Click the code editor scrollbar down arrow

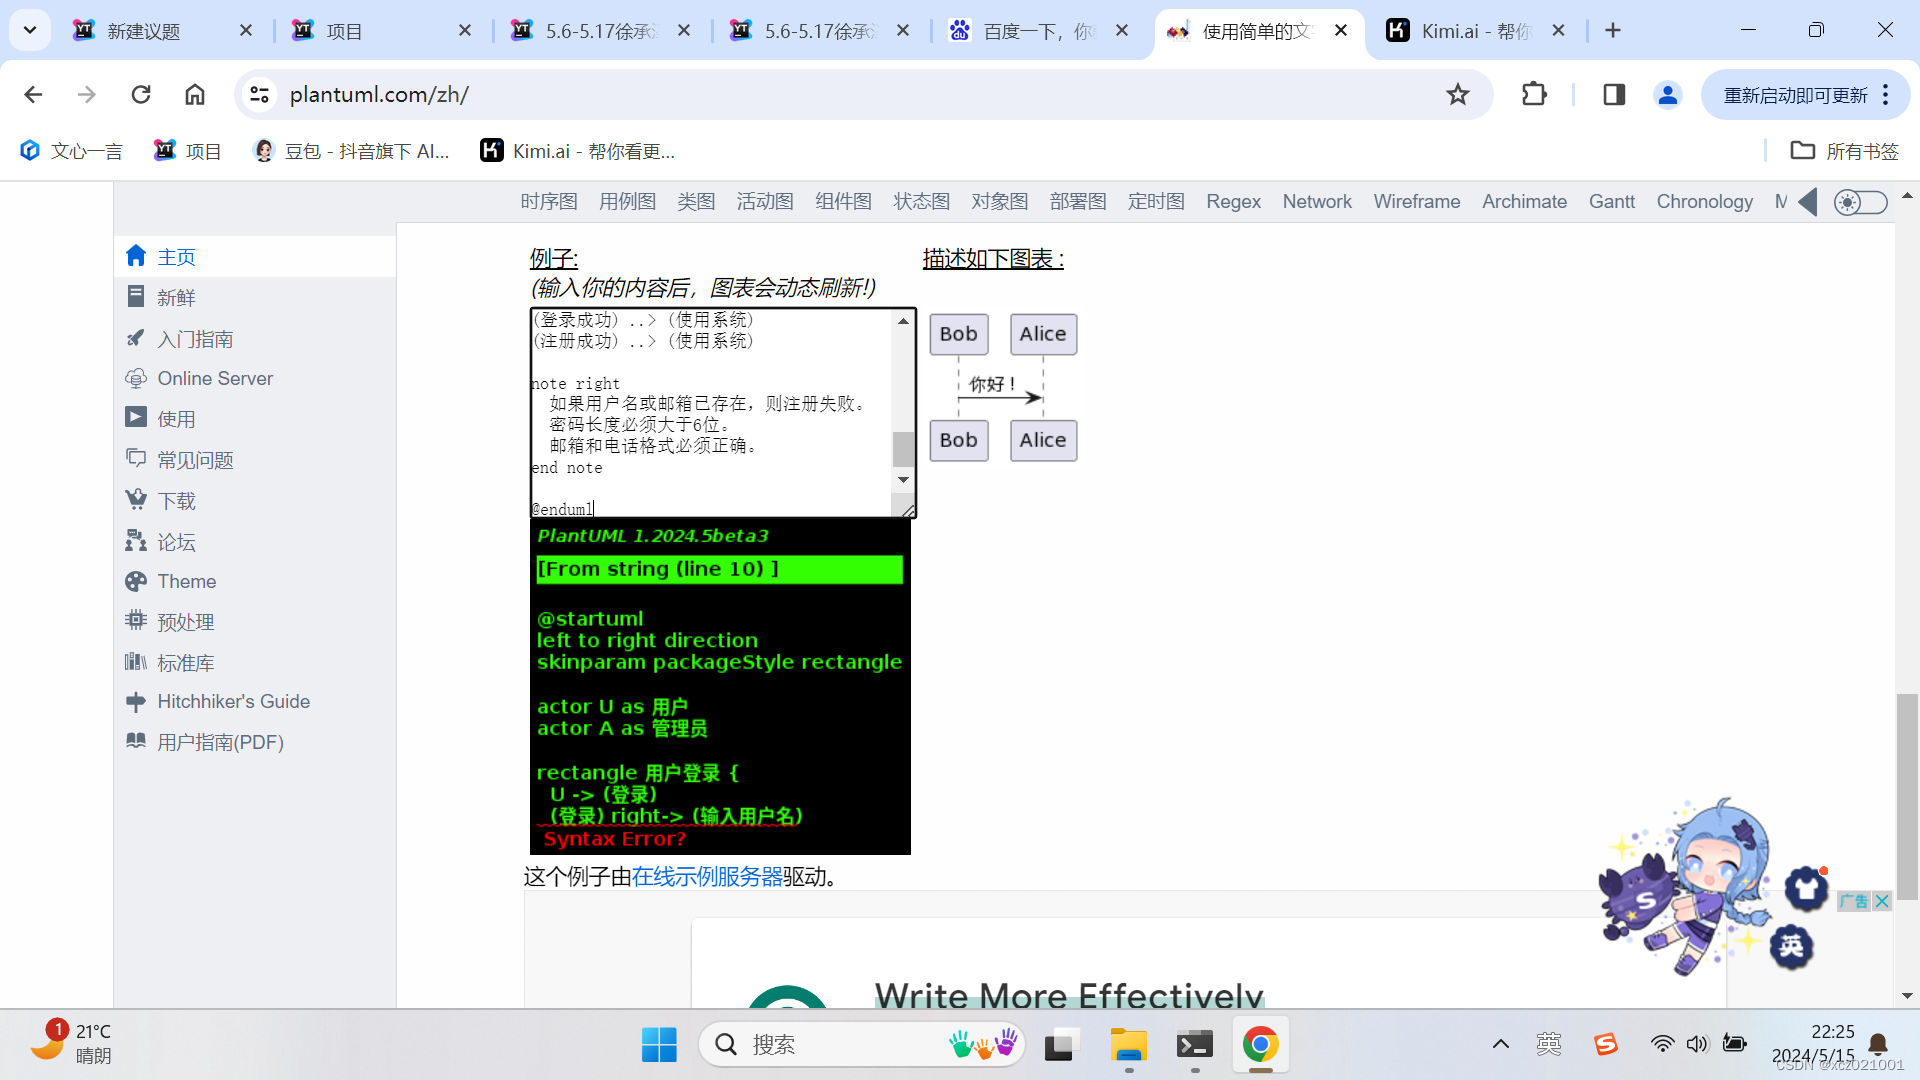pos(903,480)
